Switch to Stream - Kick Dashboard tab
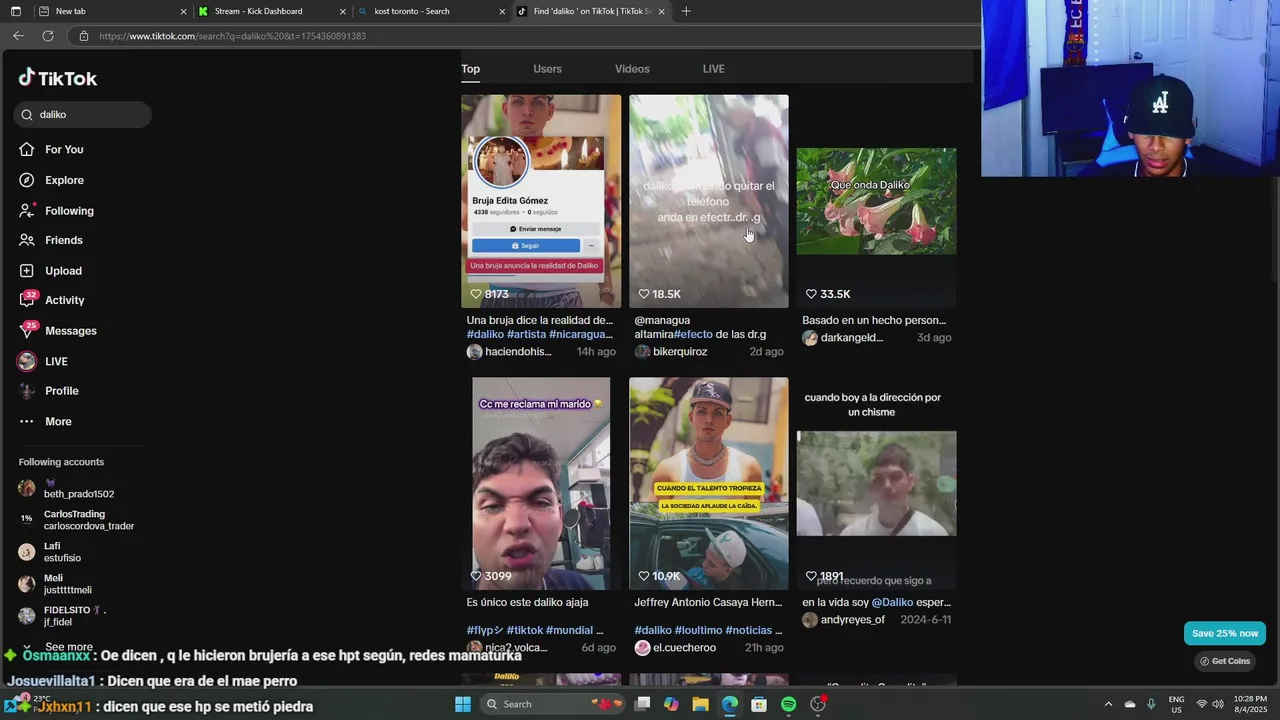 [x=271, y=11]
